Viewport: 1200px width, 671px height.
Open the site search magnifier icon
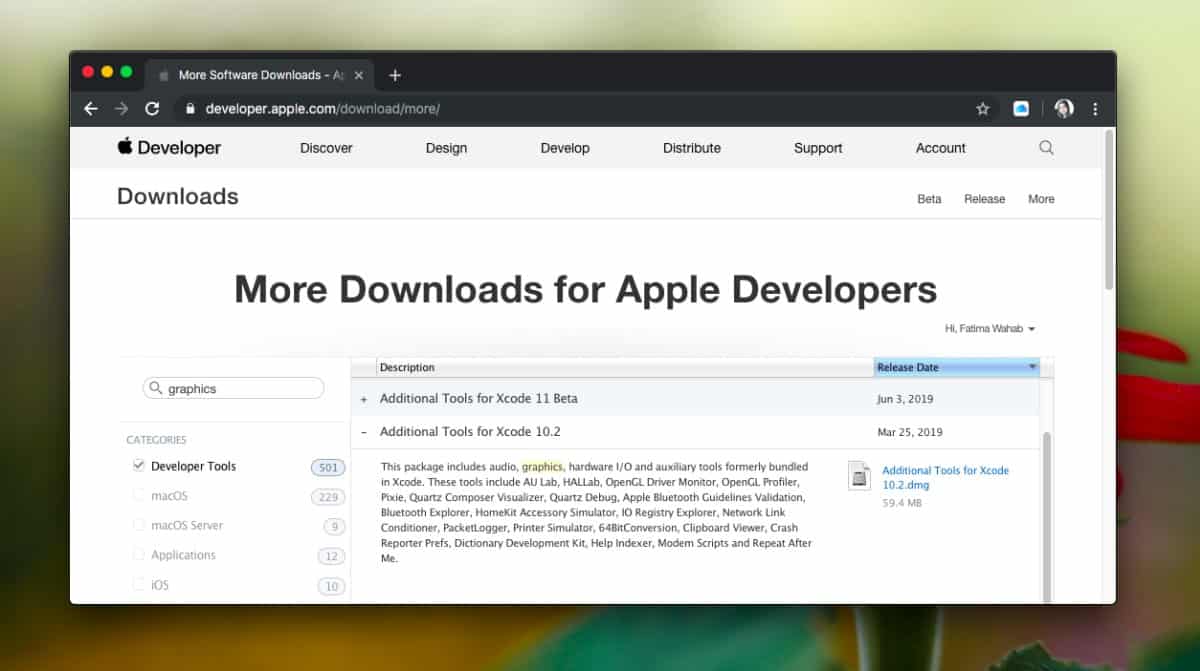click(x=1046, y=147)
